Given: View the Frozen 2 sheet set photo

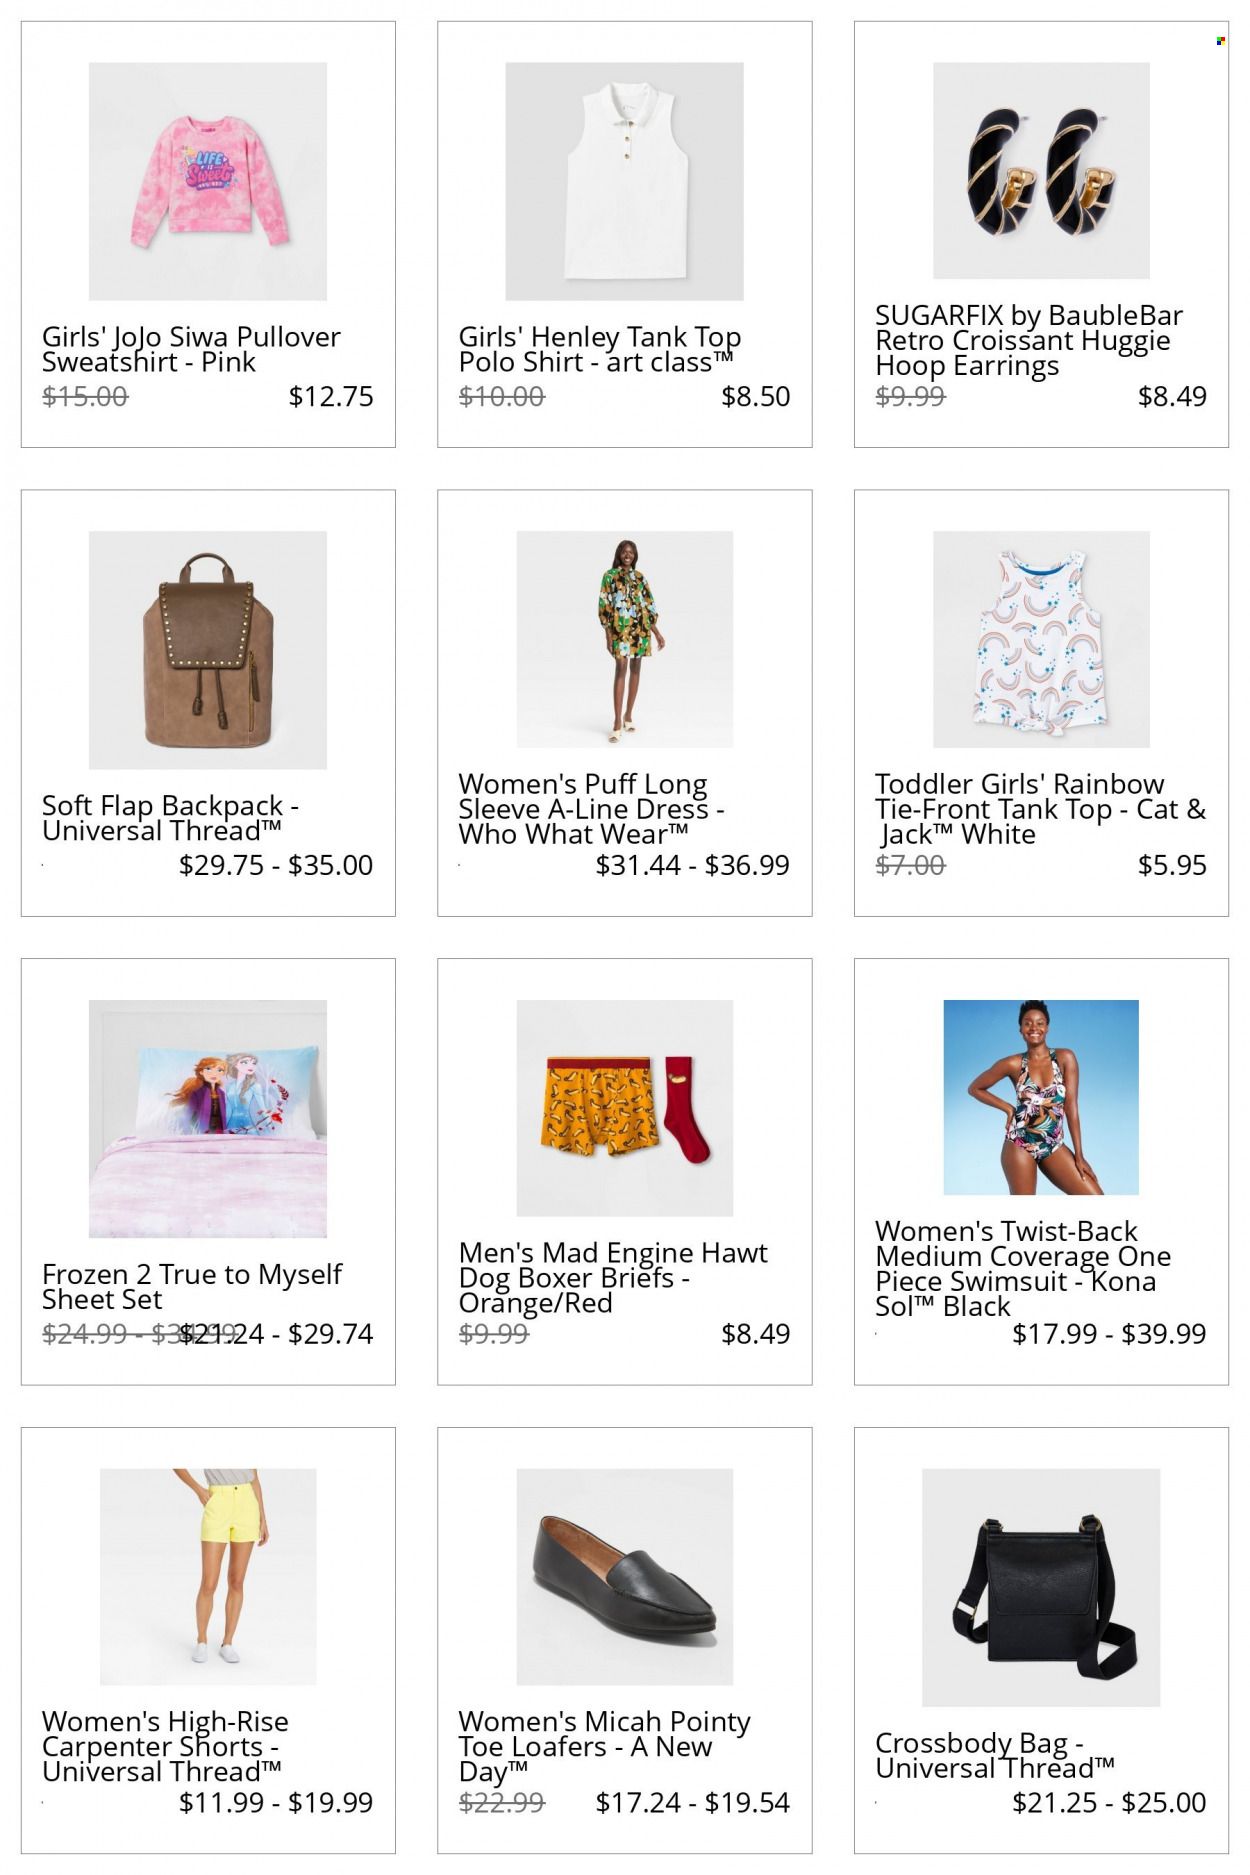Looking at the screenshot, I should [208, 1118].
